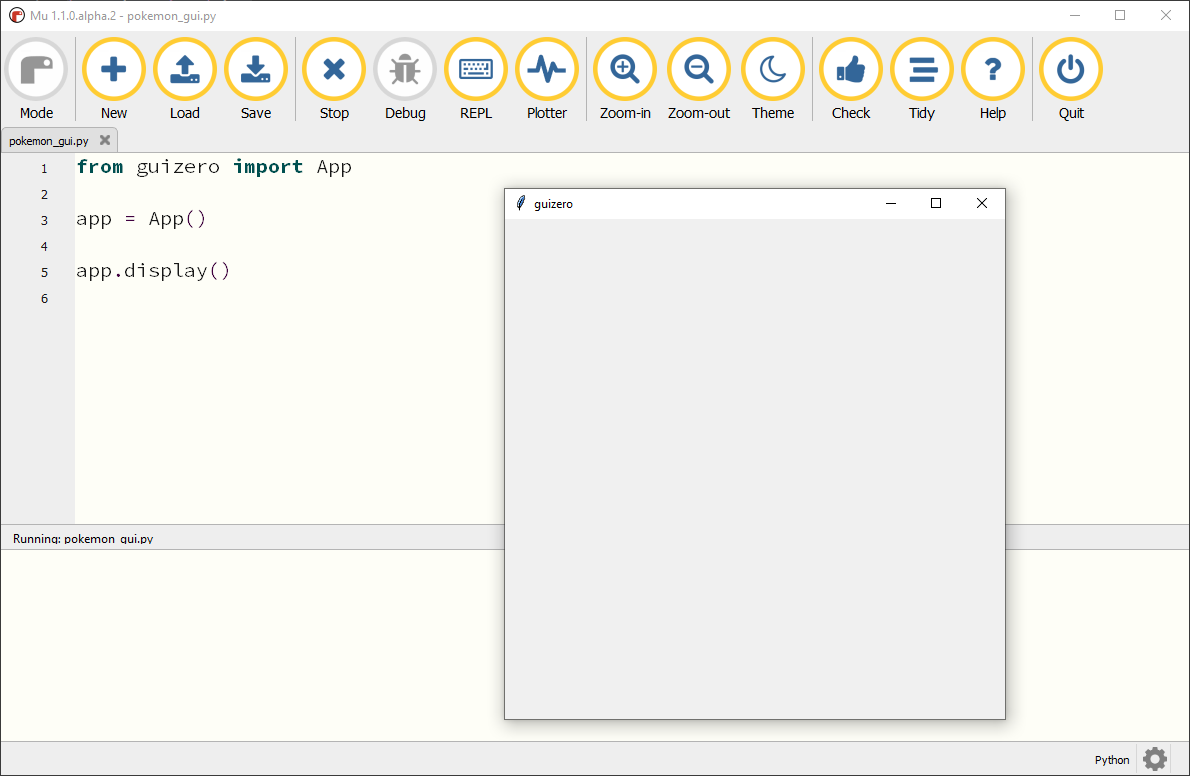Click the Mu logo in title bar

pyautogui.click(x=16, y=15)
